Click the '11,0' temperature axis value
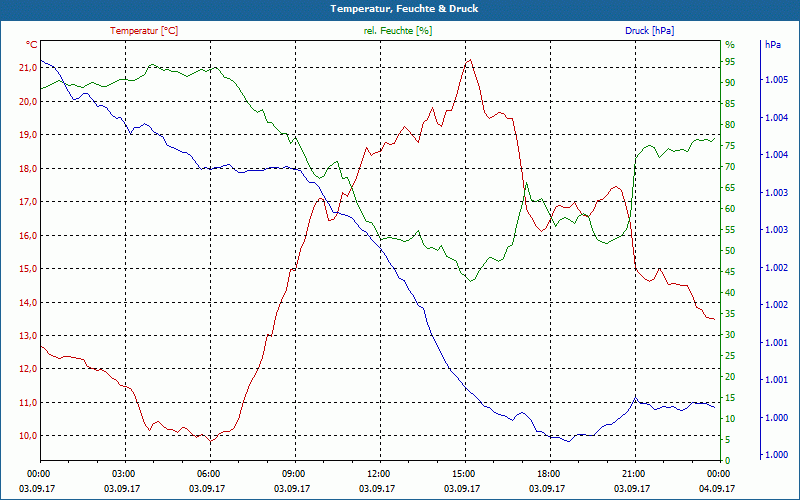 pyautogui.click(x=28, y=402)
